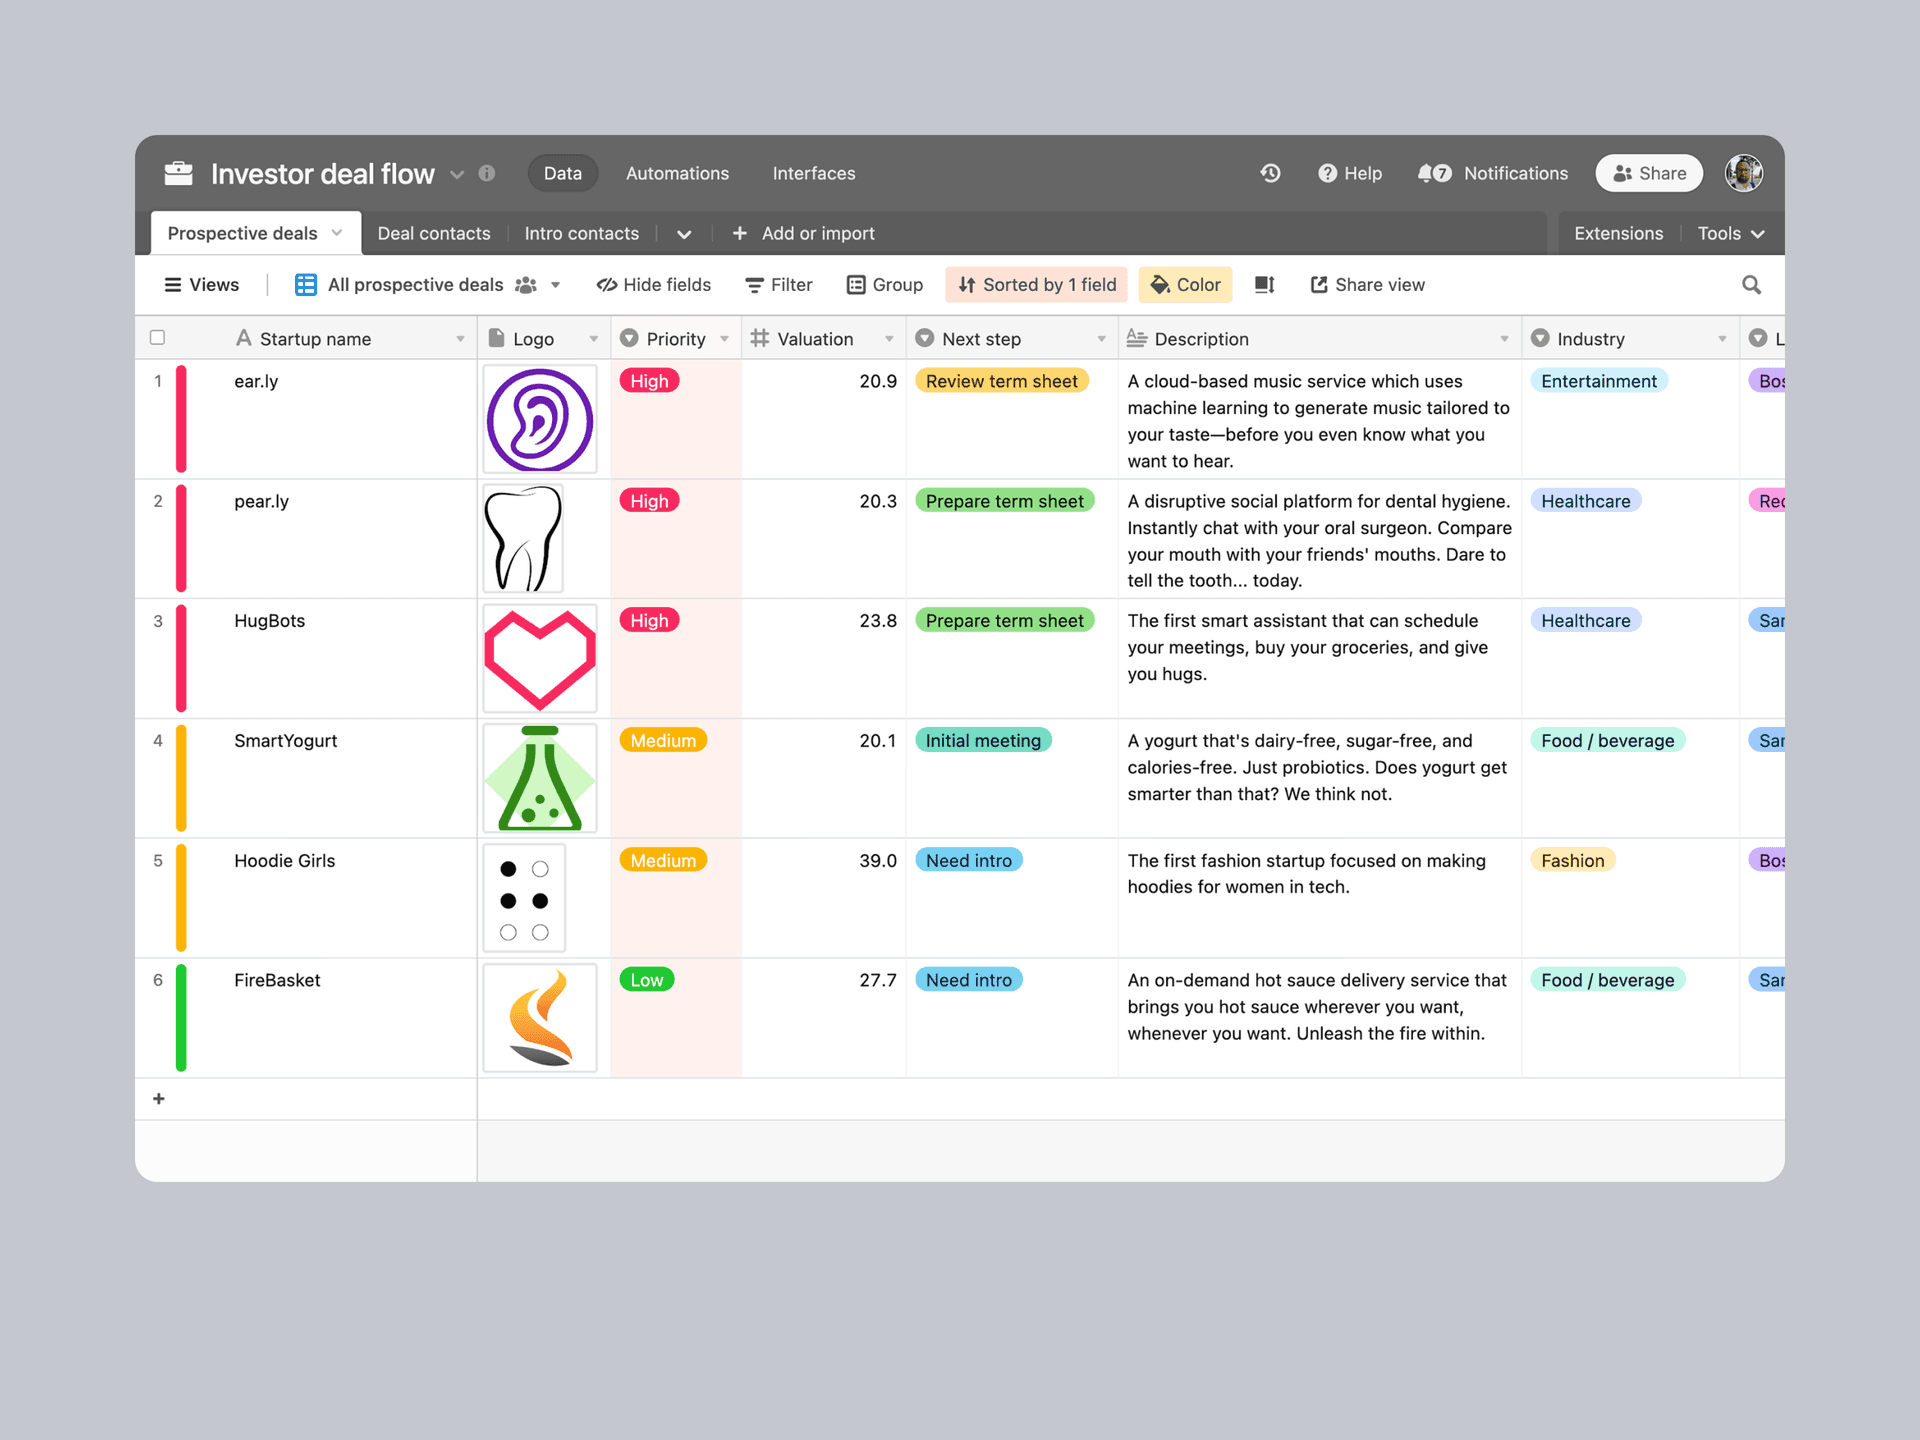Select the Entertainment industry tag

point(1598,381)
